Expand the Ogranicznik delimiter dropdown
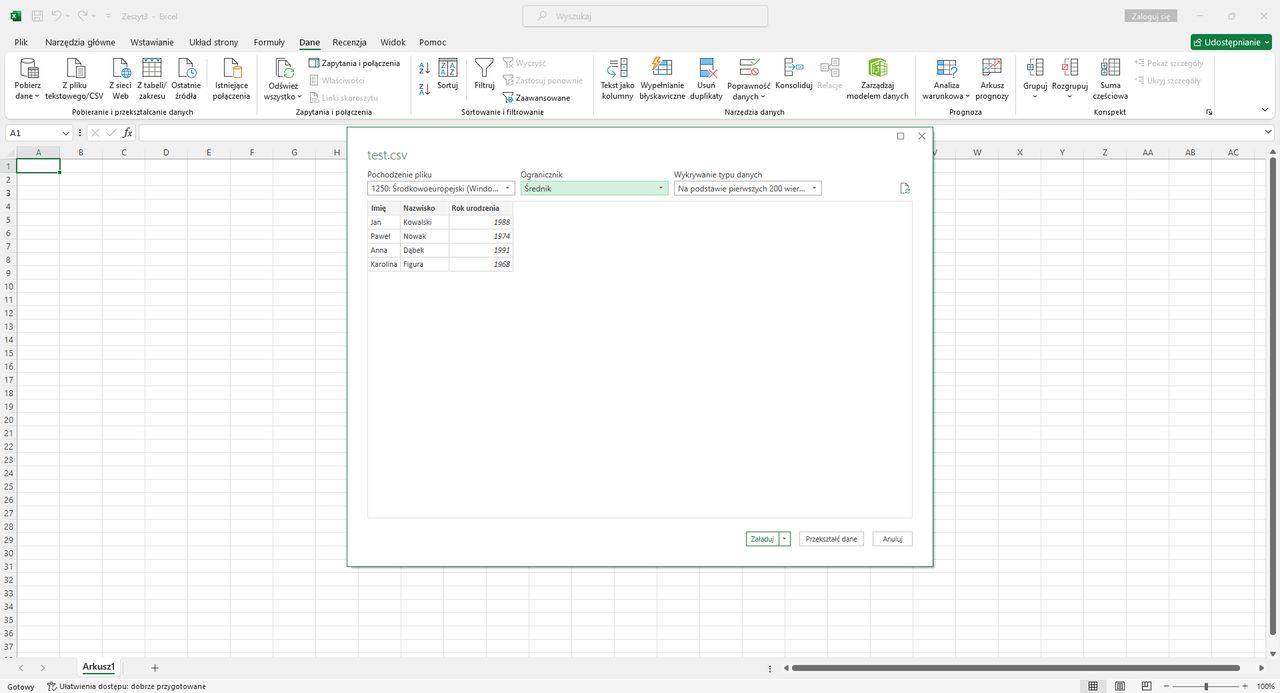Screen dimensions: 1280x693 pos(594,188)
